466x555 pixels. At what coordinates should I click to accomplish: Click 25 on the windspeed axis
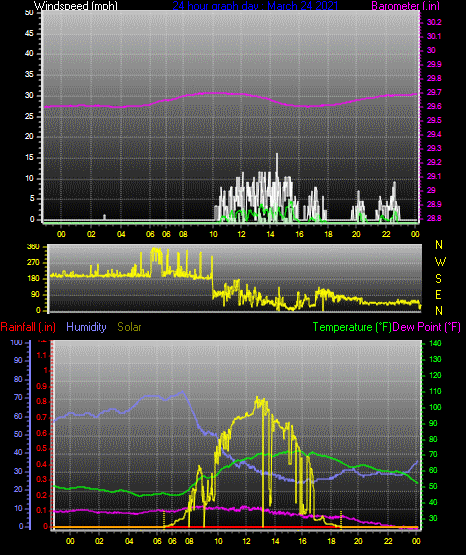click(x=29, y=116)
